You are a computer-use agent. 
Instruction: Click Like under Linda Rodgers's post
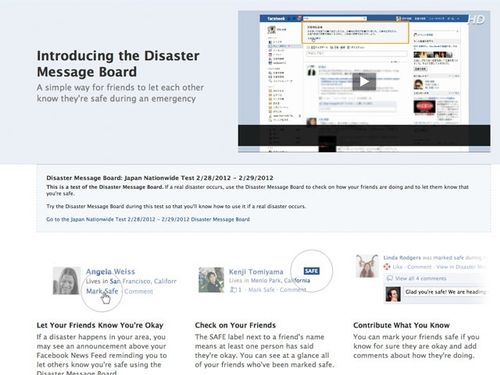397,267
